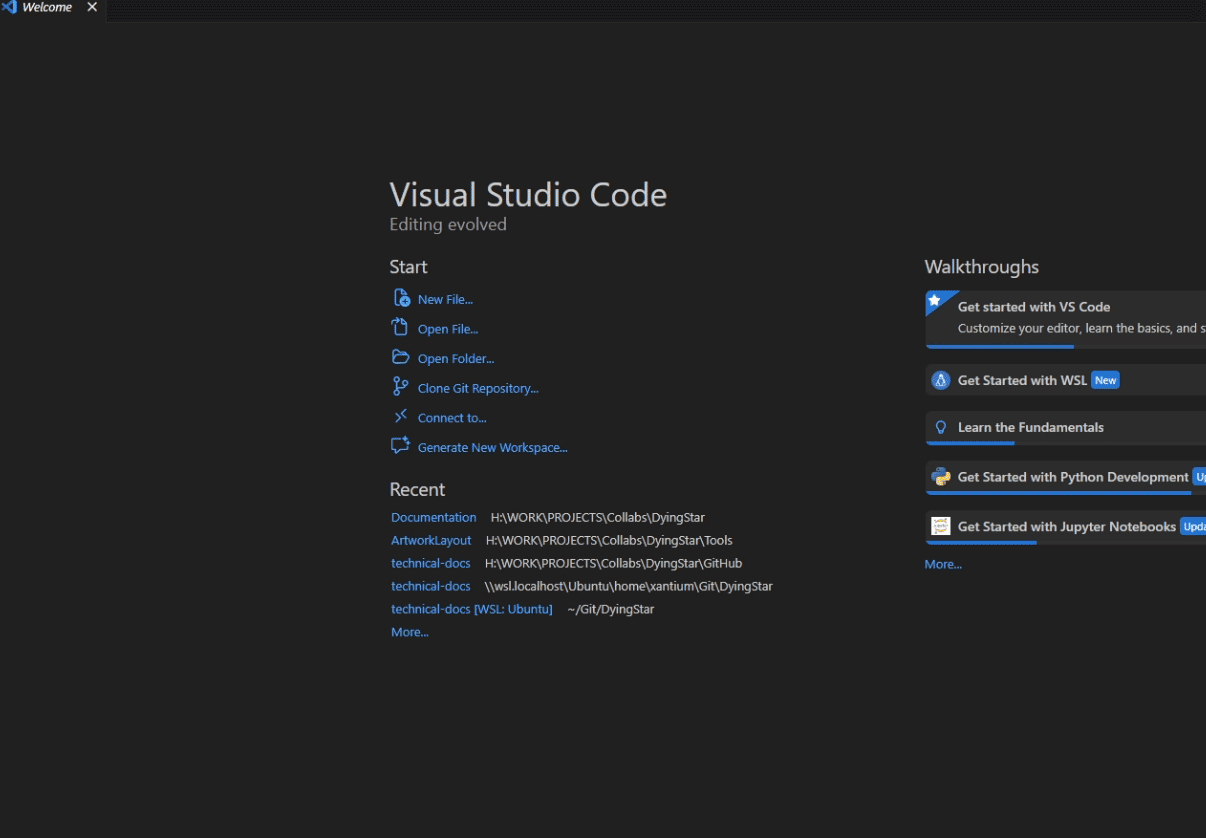
Task: Click the Jupyter Notebooks icon
Action: (x=940, y=526)
